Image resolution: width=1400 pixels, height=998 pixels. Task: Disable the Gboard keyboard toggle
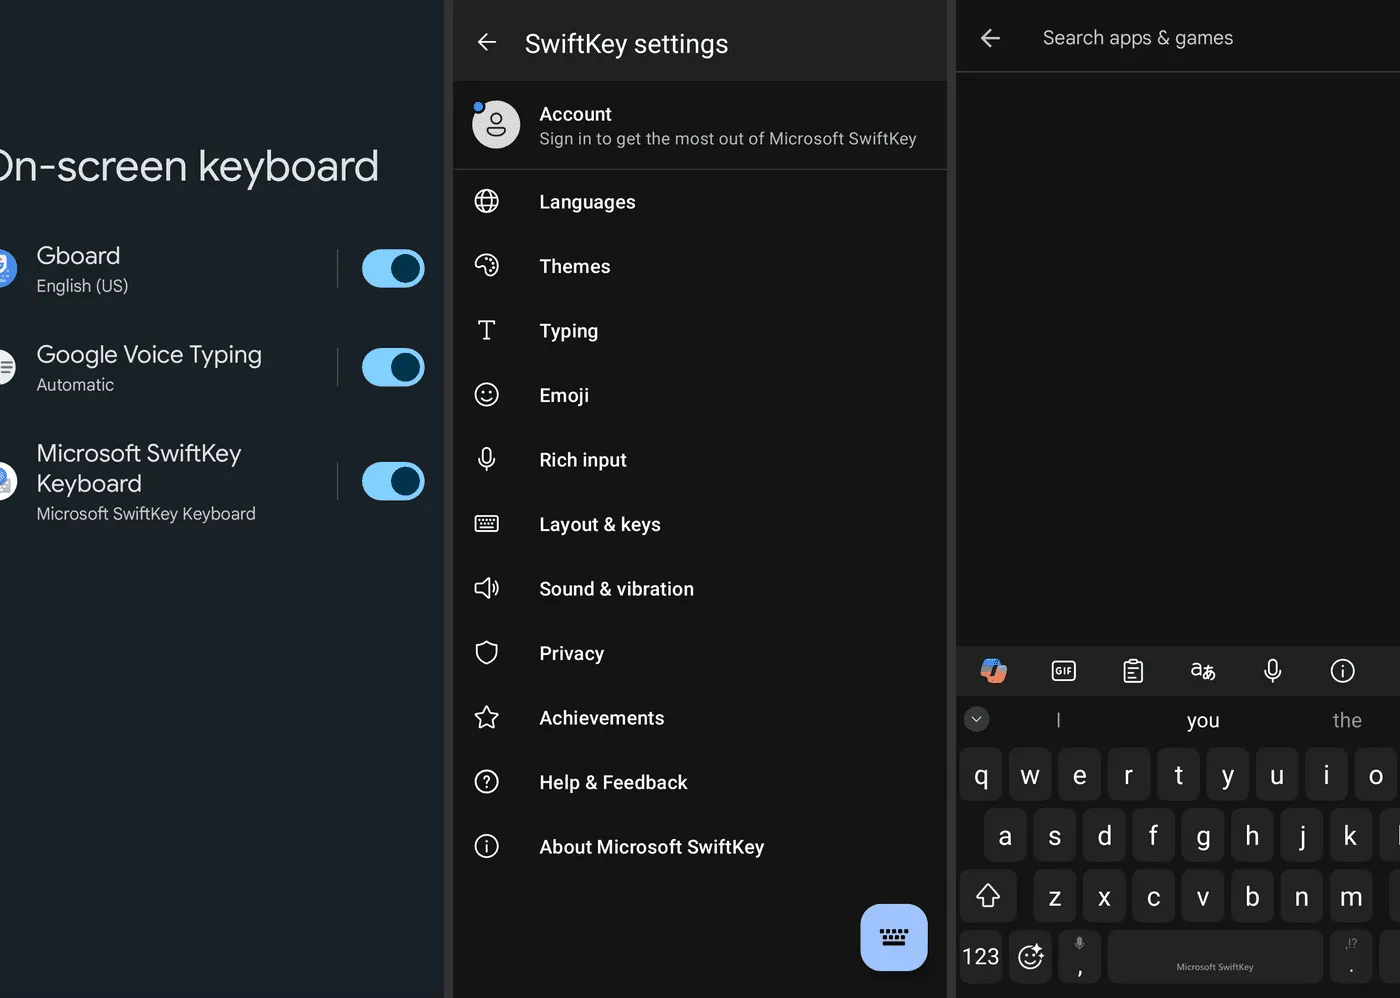point(393,269)
